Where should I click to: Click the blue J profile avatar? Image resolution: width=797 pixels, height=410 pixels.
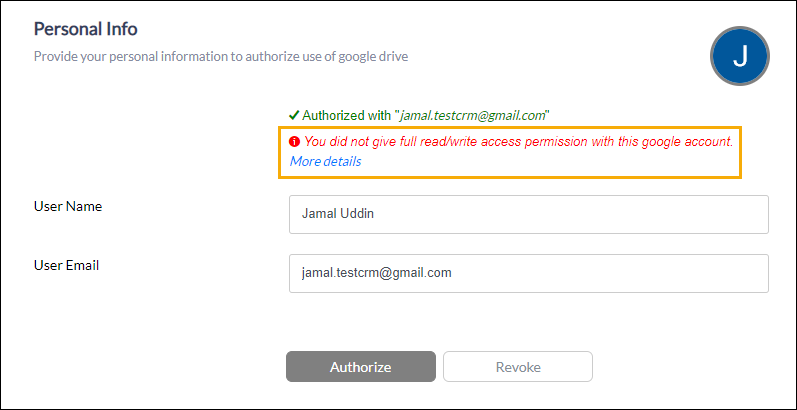[x=740, y=56]
